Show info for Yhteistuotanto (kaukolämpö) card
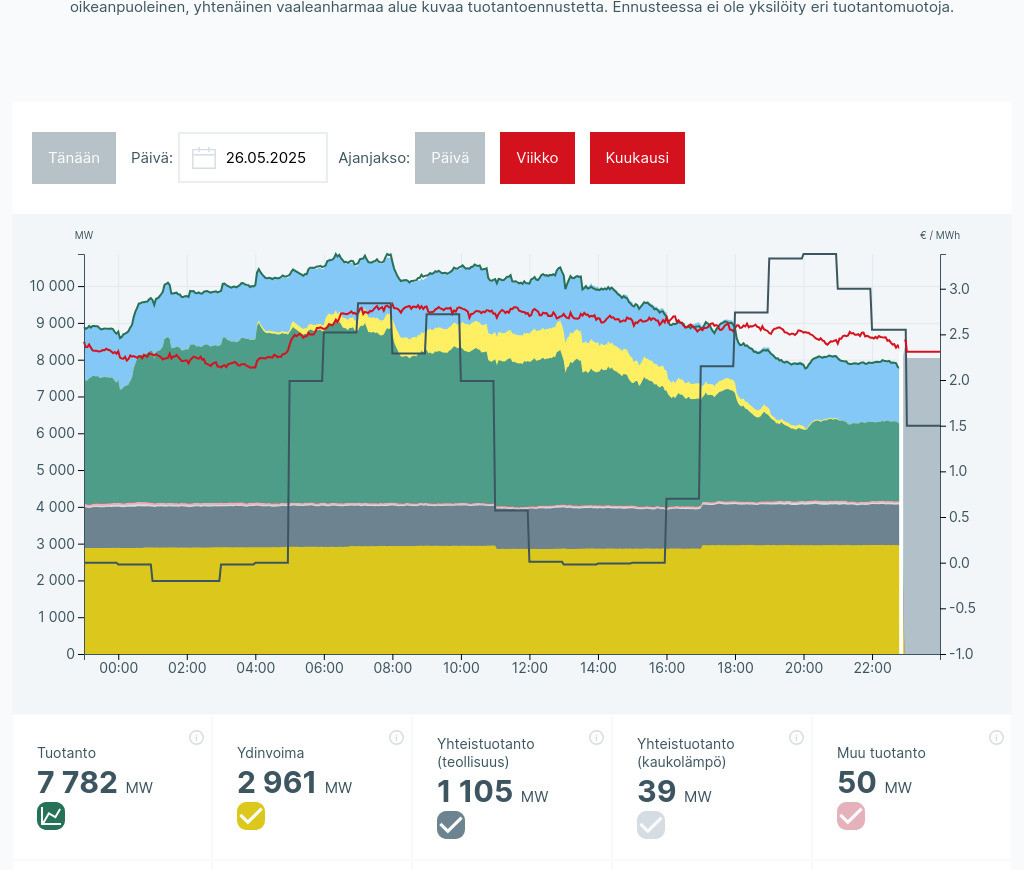The width and height of the screenshot is (1024, 870). pyautogui.click(x=796, y=738)
